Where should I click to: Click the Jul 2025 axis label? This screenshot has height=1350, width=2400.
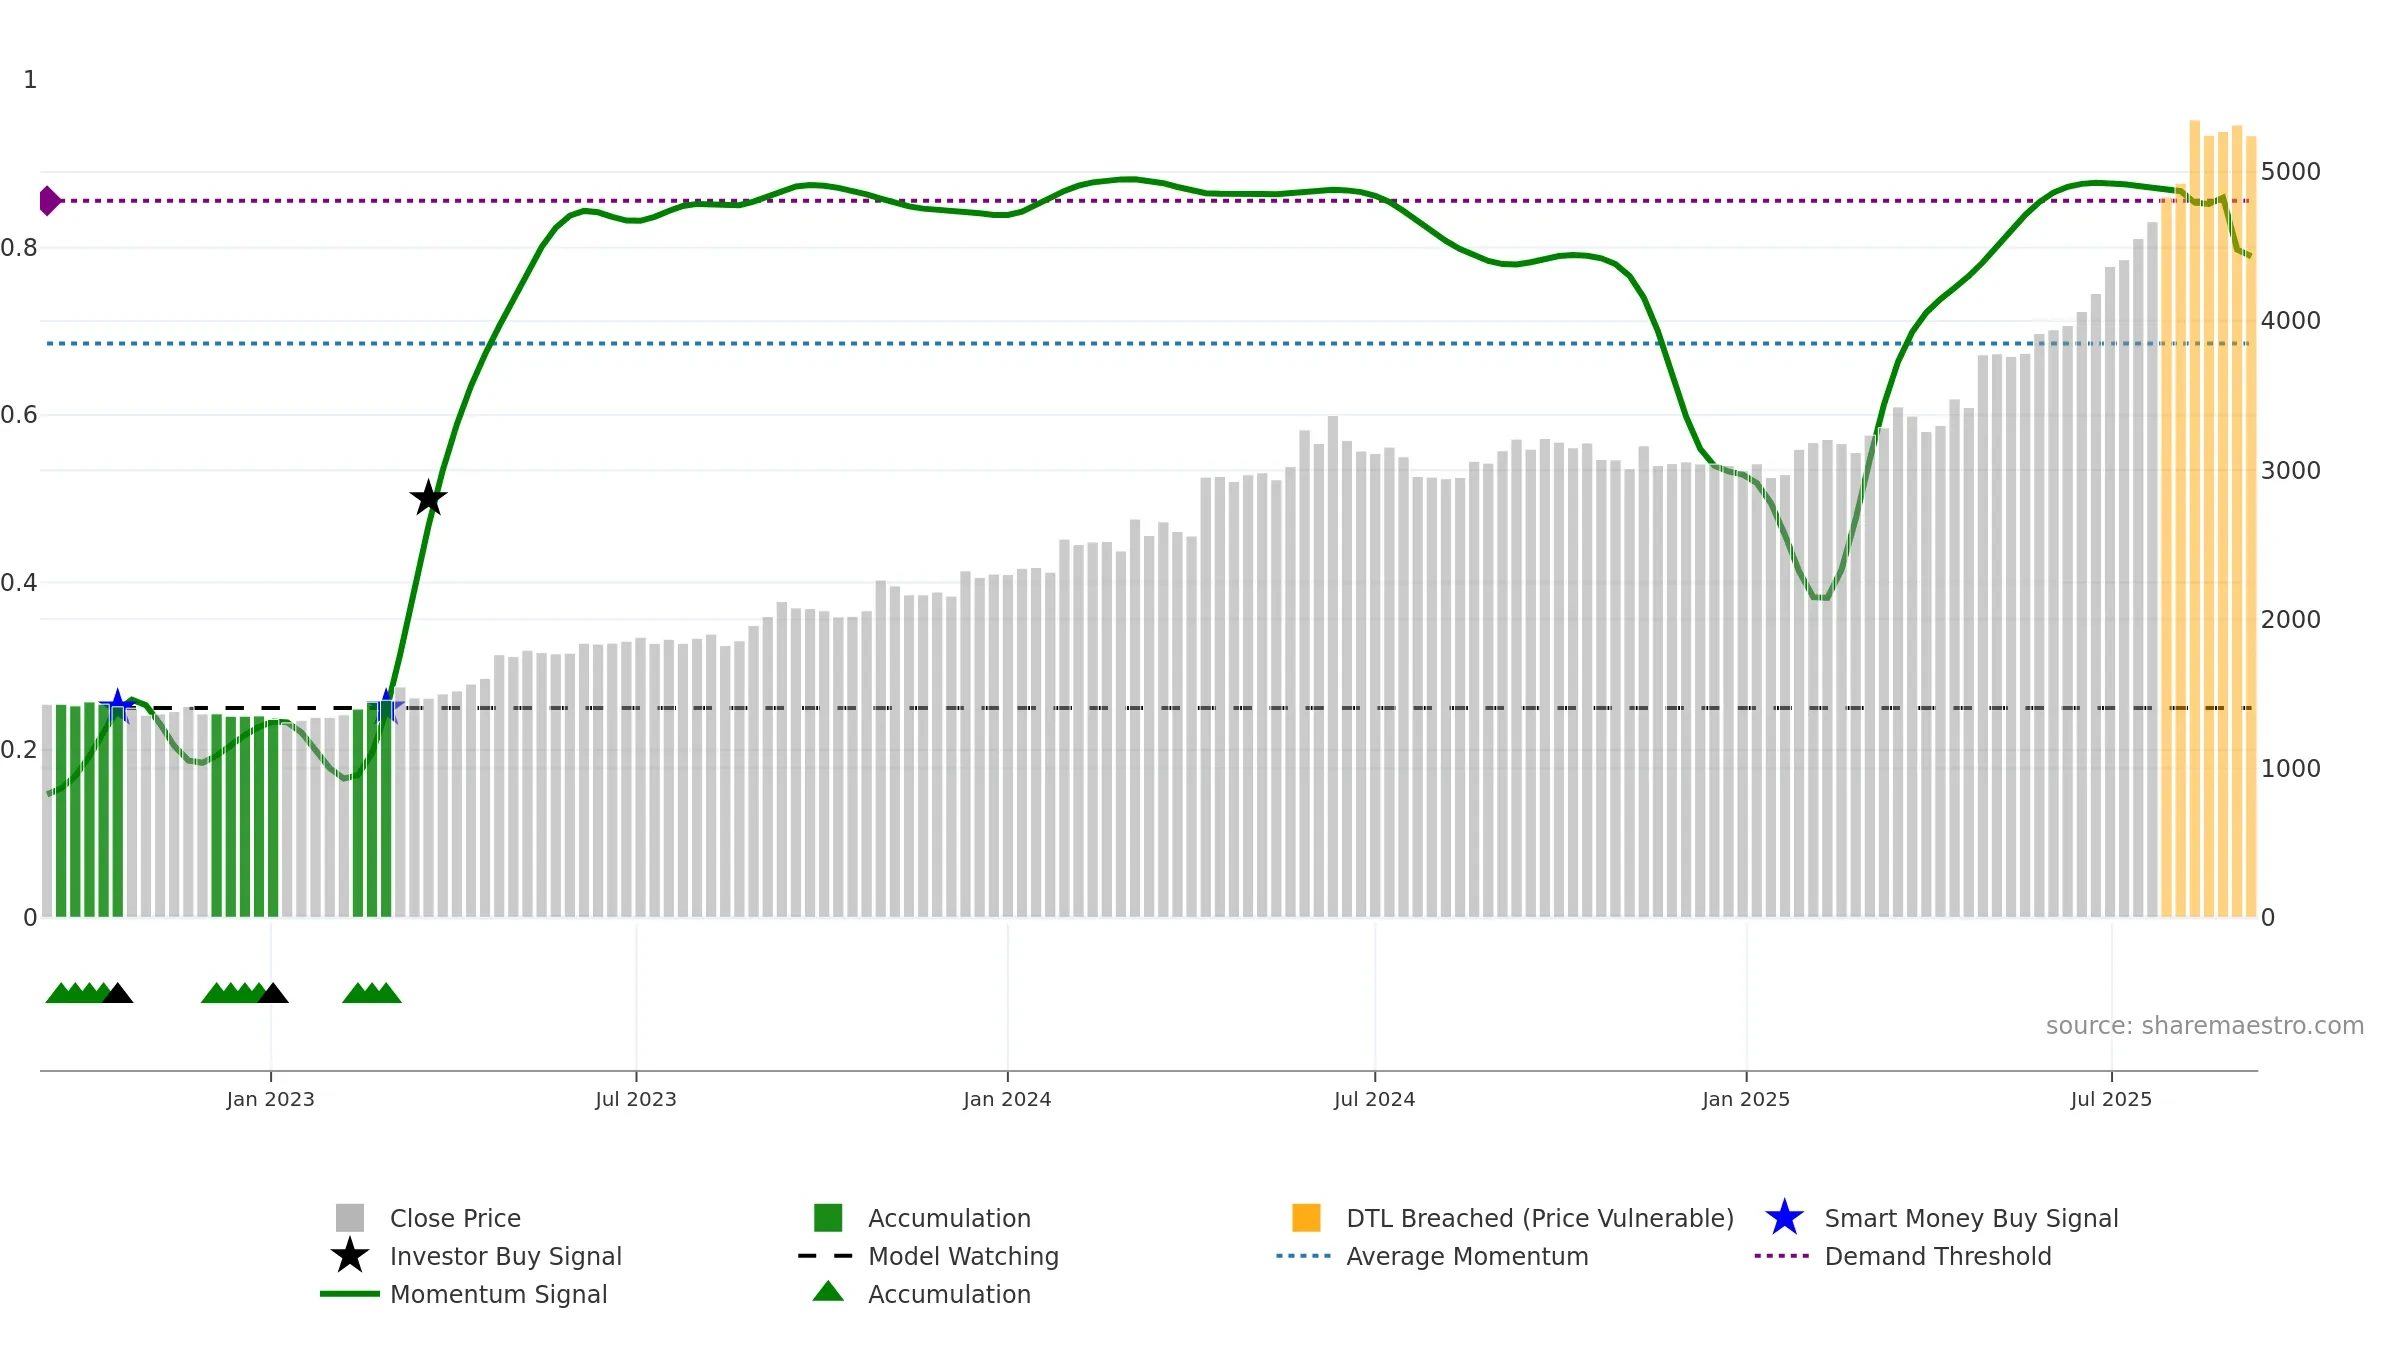[x=2111, y=1100]
